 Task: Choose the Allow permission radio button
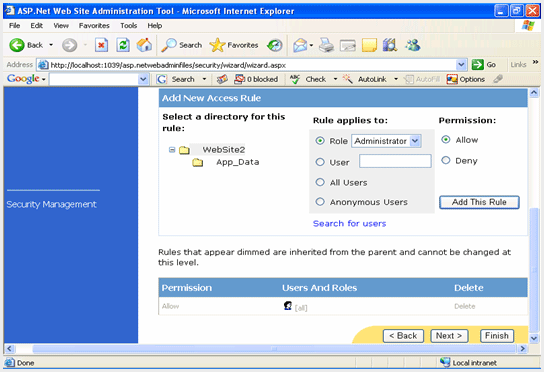446,140
